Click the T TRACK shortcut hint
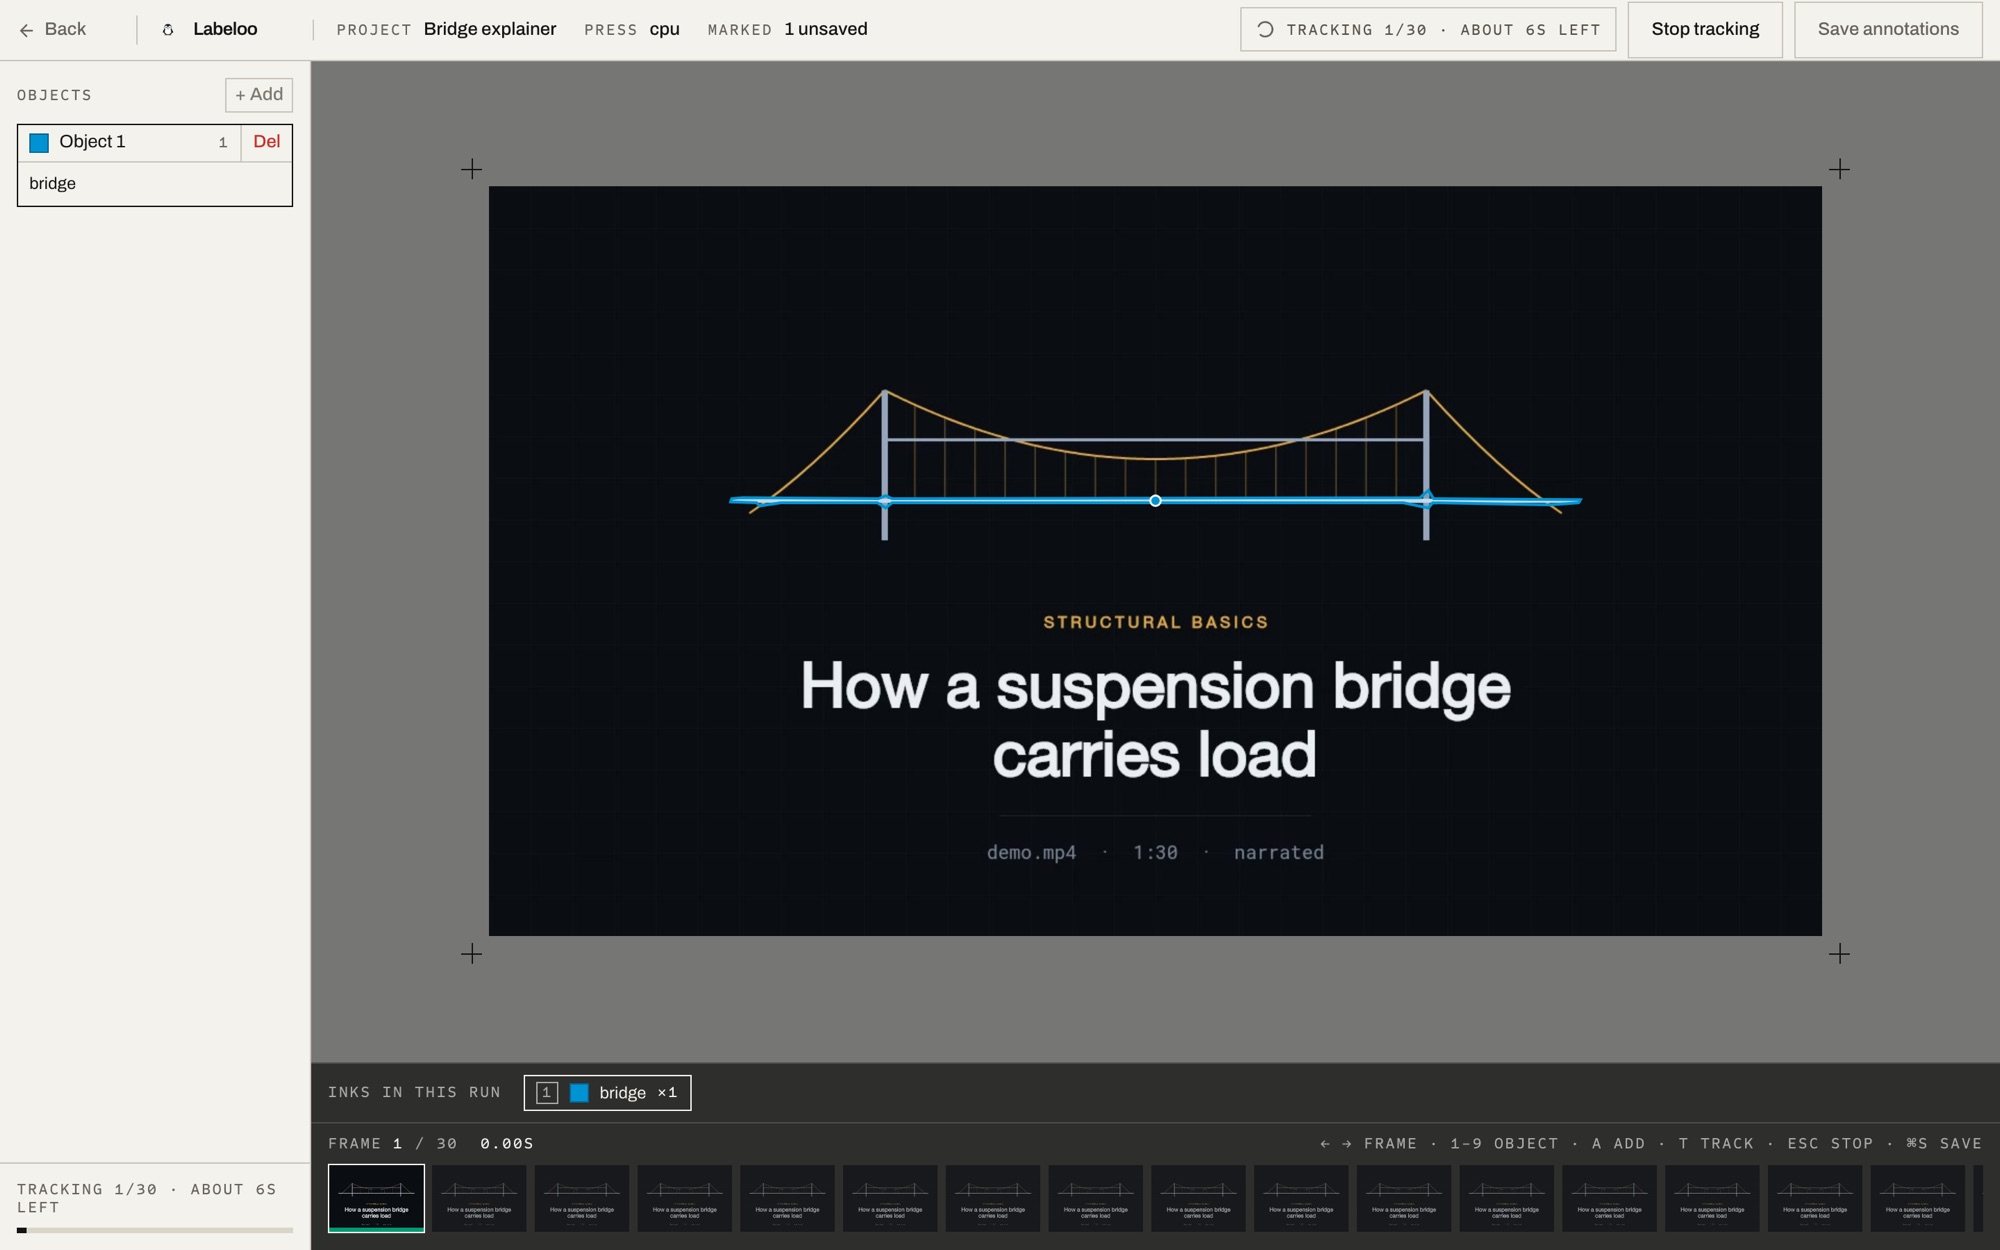The image size is (2000, 1250). tap(1716, 1144)
